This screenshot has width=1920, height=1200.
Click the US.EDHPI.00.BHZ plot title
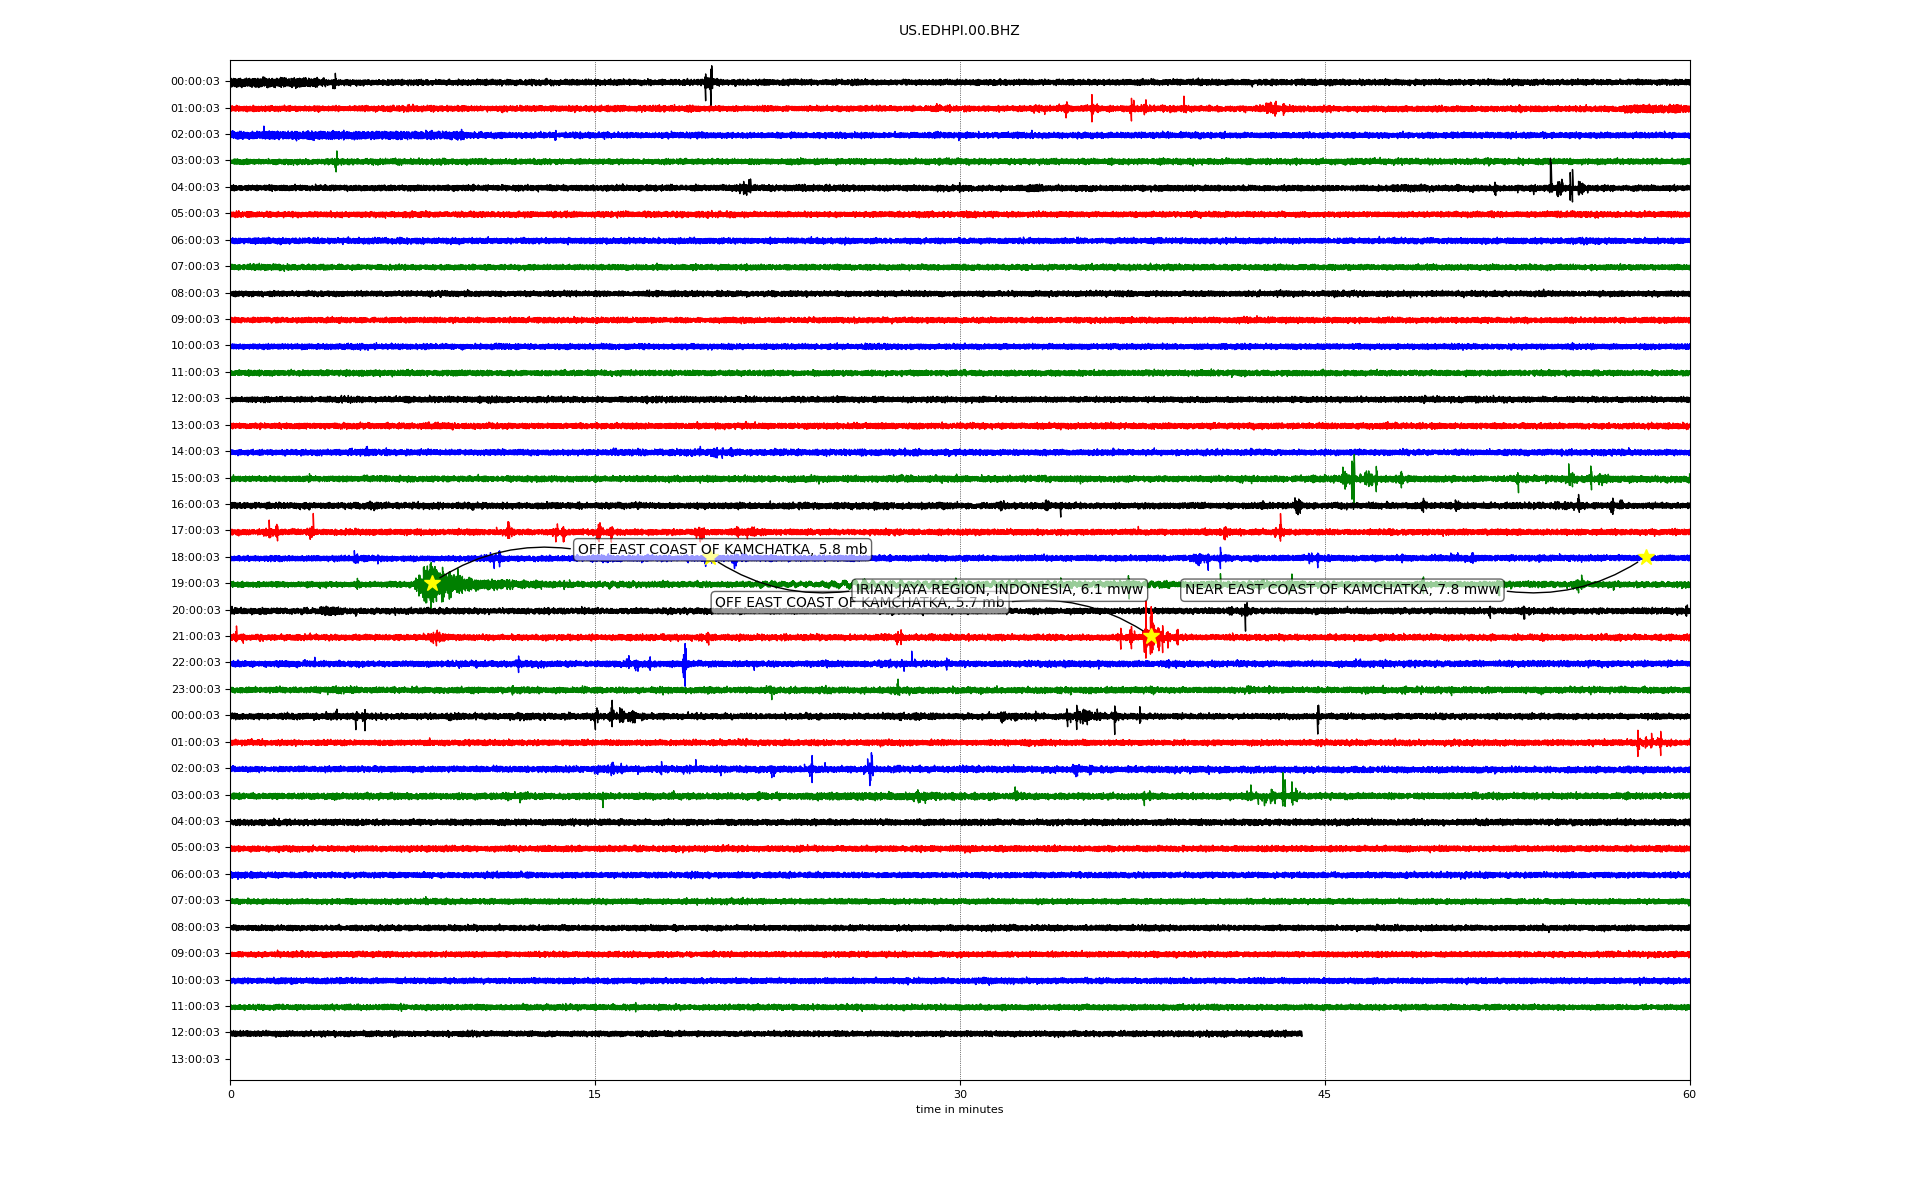pos(959,31)
